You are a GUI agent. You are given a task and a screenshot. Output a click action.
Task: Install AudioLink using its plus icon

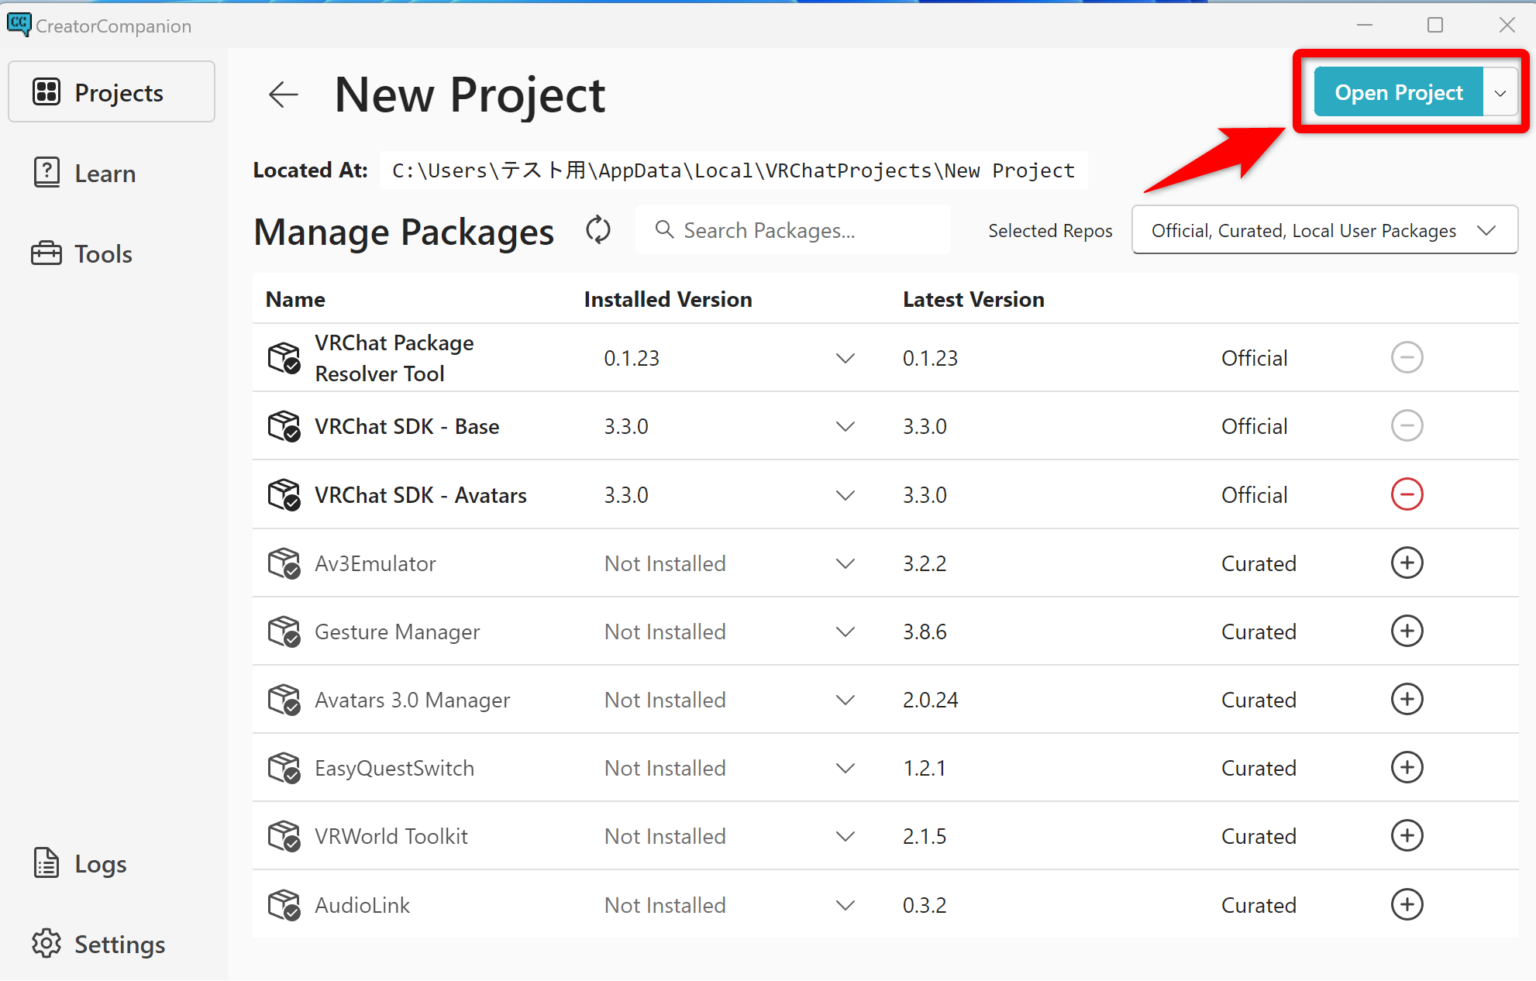pos(1406,905)
